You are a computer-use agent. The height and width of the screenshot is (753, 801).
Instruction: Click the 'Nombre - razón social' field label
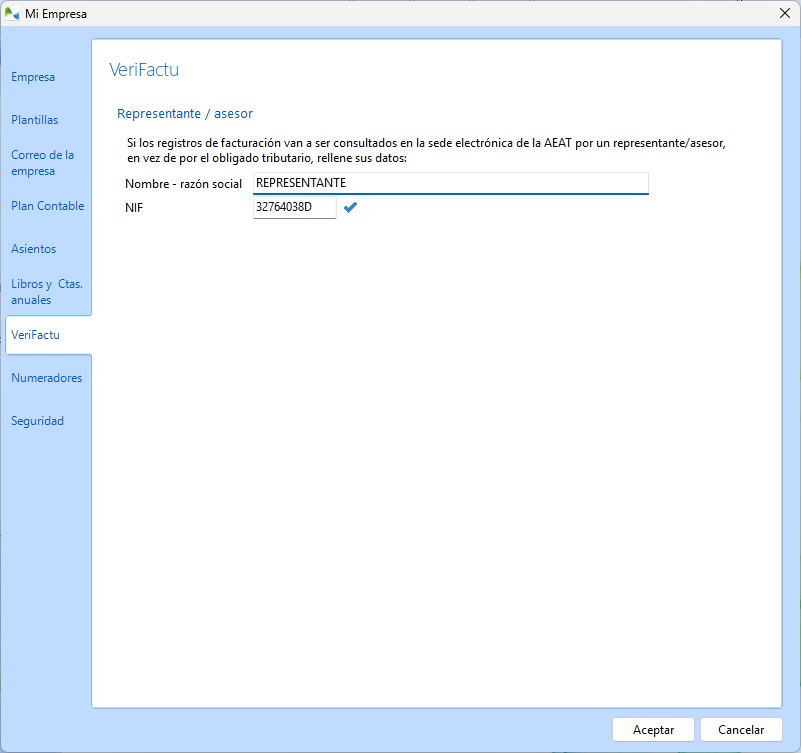point(184,184)
